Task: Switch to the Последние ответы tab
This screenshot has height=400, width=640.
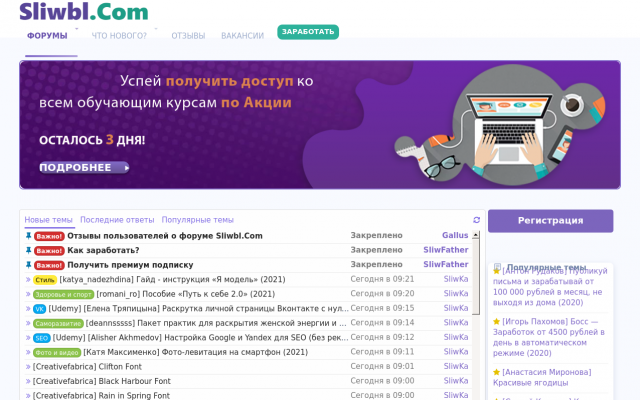Action: tap(117, 220)
